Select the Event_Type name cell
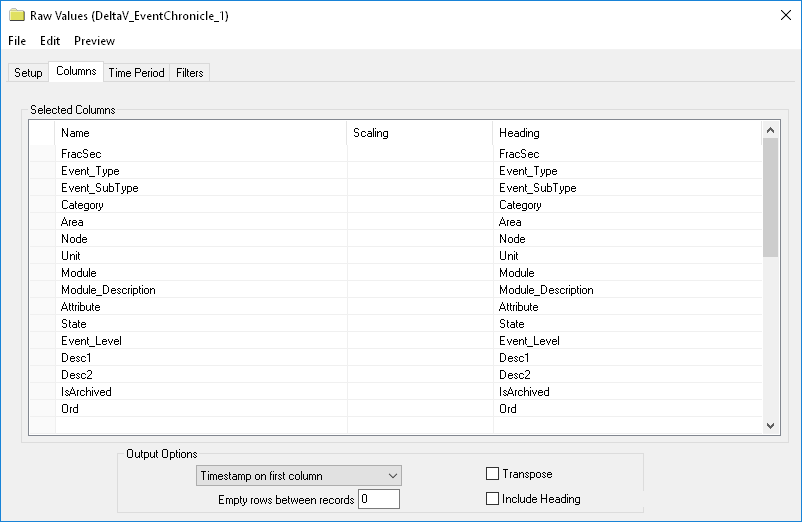Viewport: 802px width, 522px height. [x=200, y=171]
